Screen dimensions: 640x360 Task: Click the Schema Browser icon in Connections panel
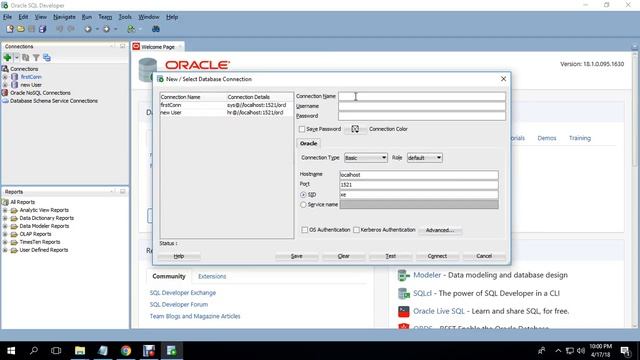coord(47,58)
